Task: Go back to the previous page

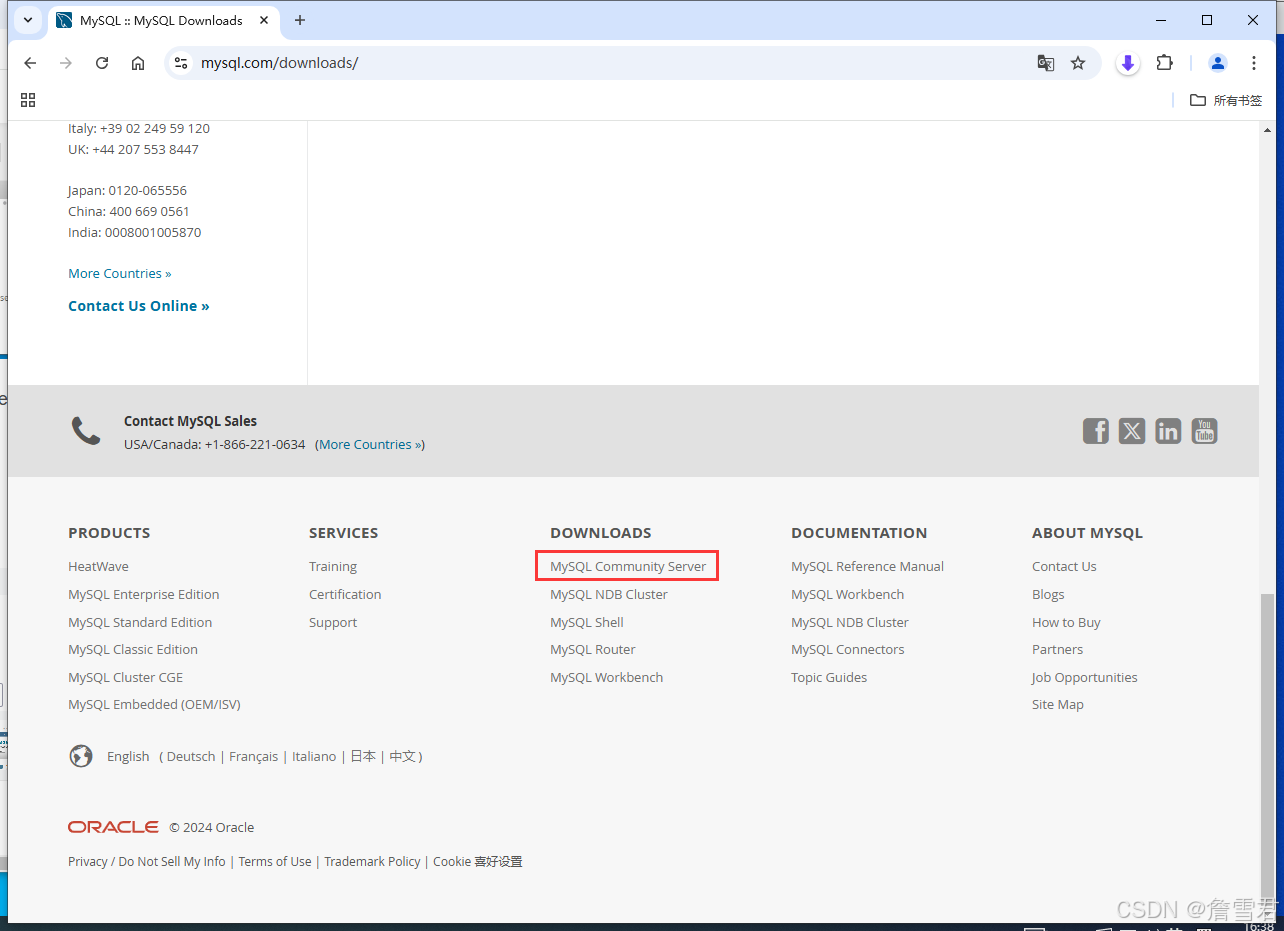Action: click(x=30, y=63)
